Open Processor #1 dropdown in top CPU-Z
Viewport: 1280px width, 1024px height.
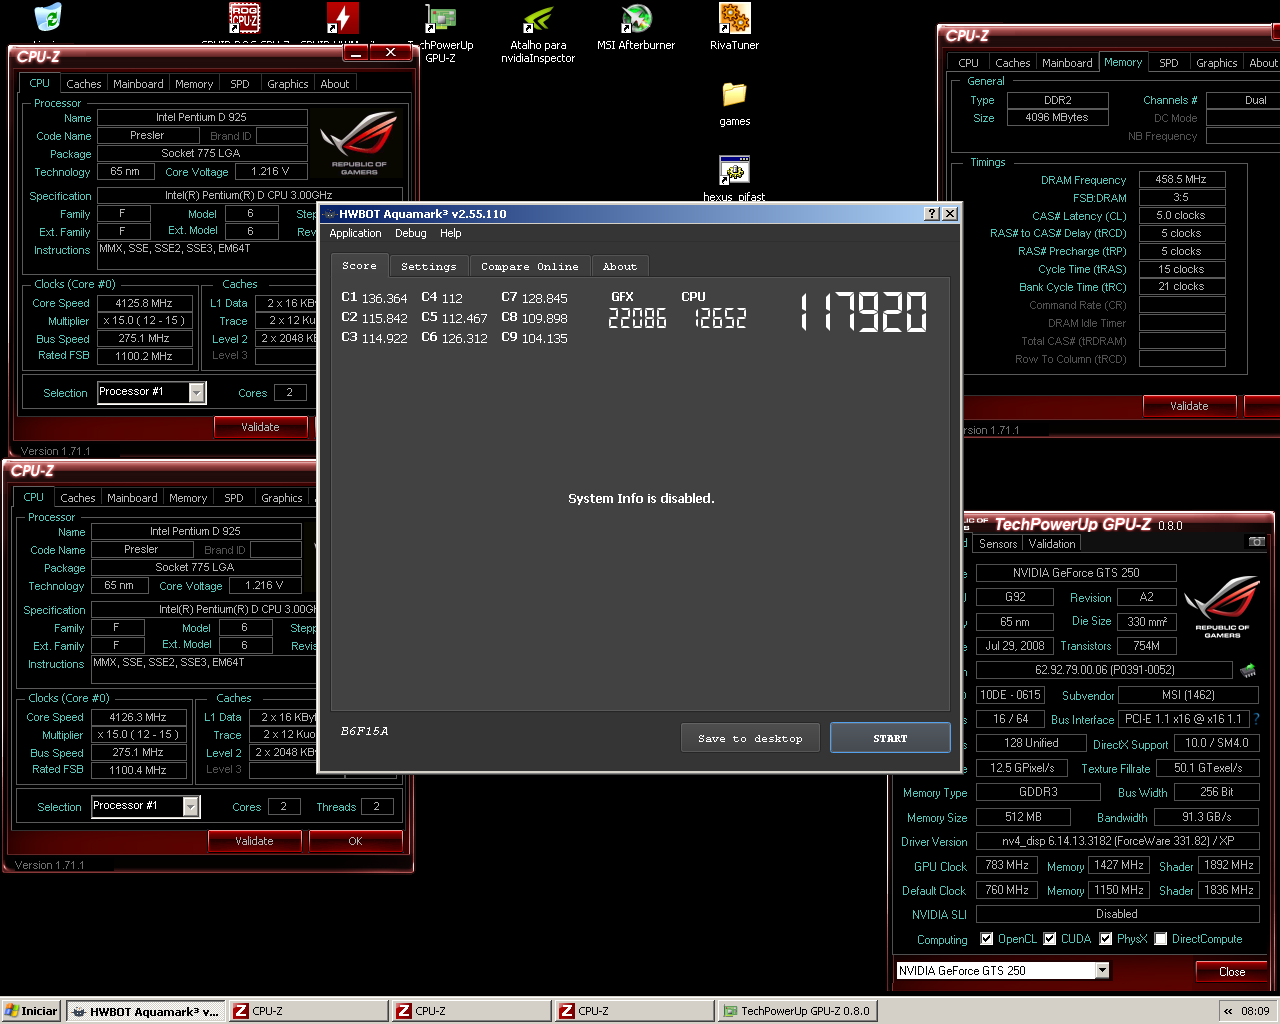click(197, 393)
